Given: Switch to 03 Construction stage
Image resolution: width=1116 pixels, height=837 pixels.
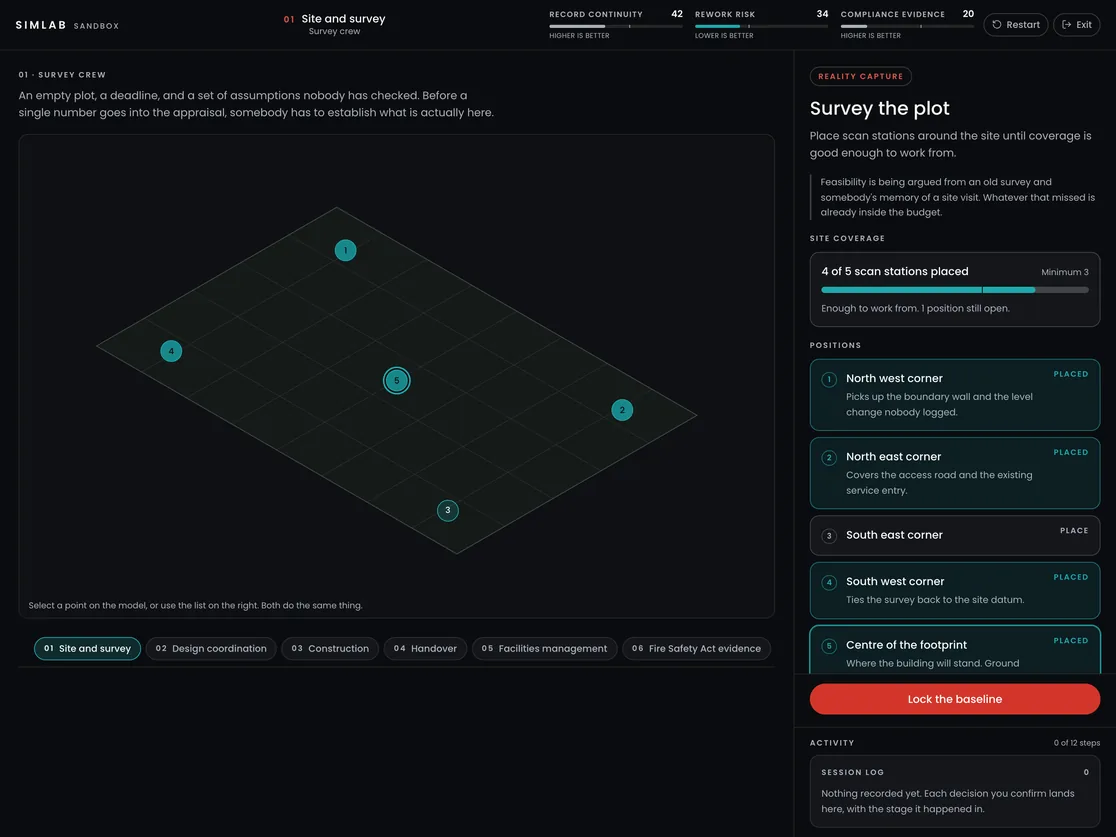Looking at the screenshot, I should 330,648.
